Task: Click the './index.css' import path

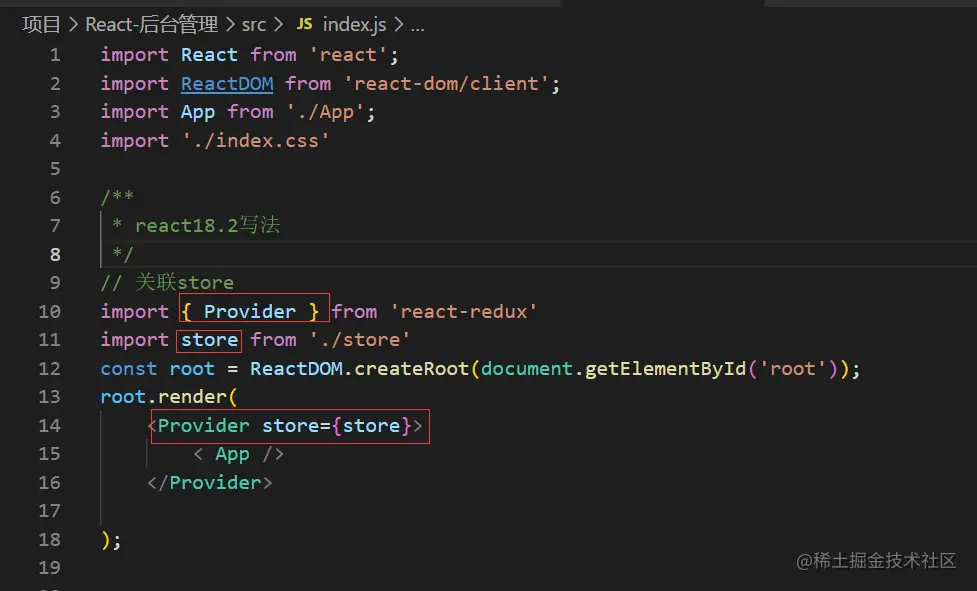Action: pos(255,141)
